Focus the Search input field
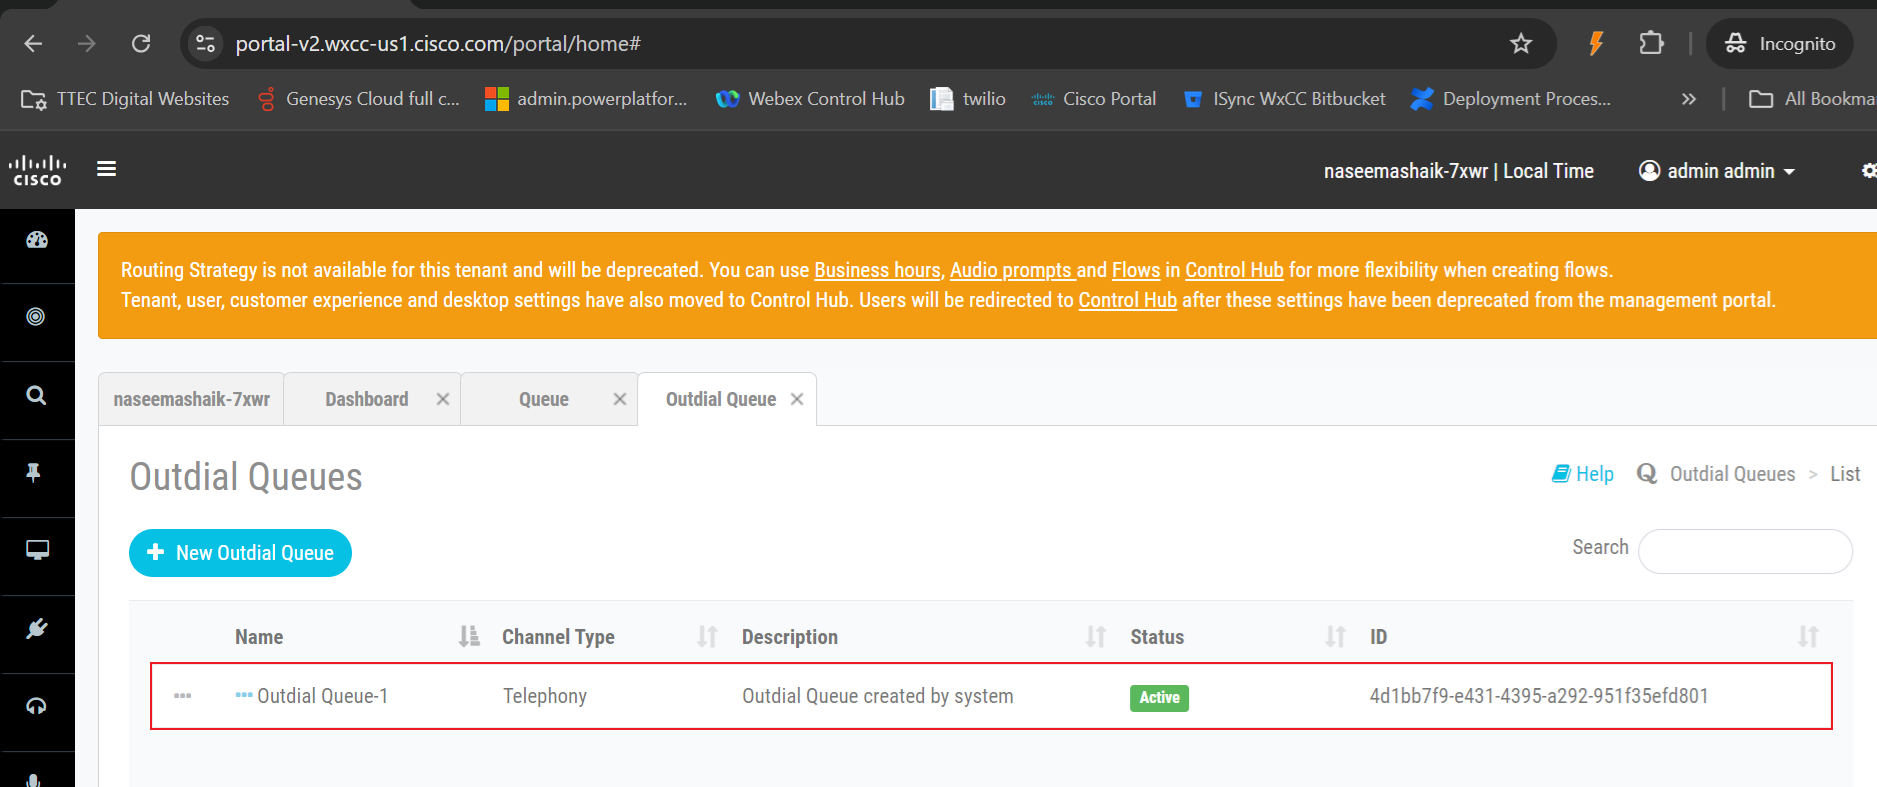Viewport: 1877px width, 787px height. click(1745, 551)
